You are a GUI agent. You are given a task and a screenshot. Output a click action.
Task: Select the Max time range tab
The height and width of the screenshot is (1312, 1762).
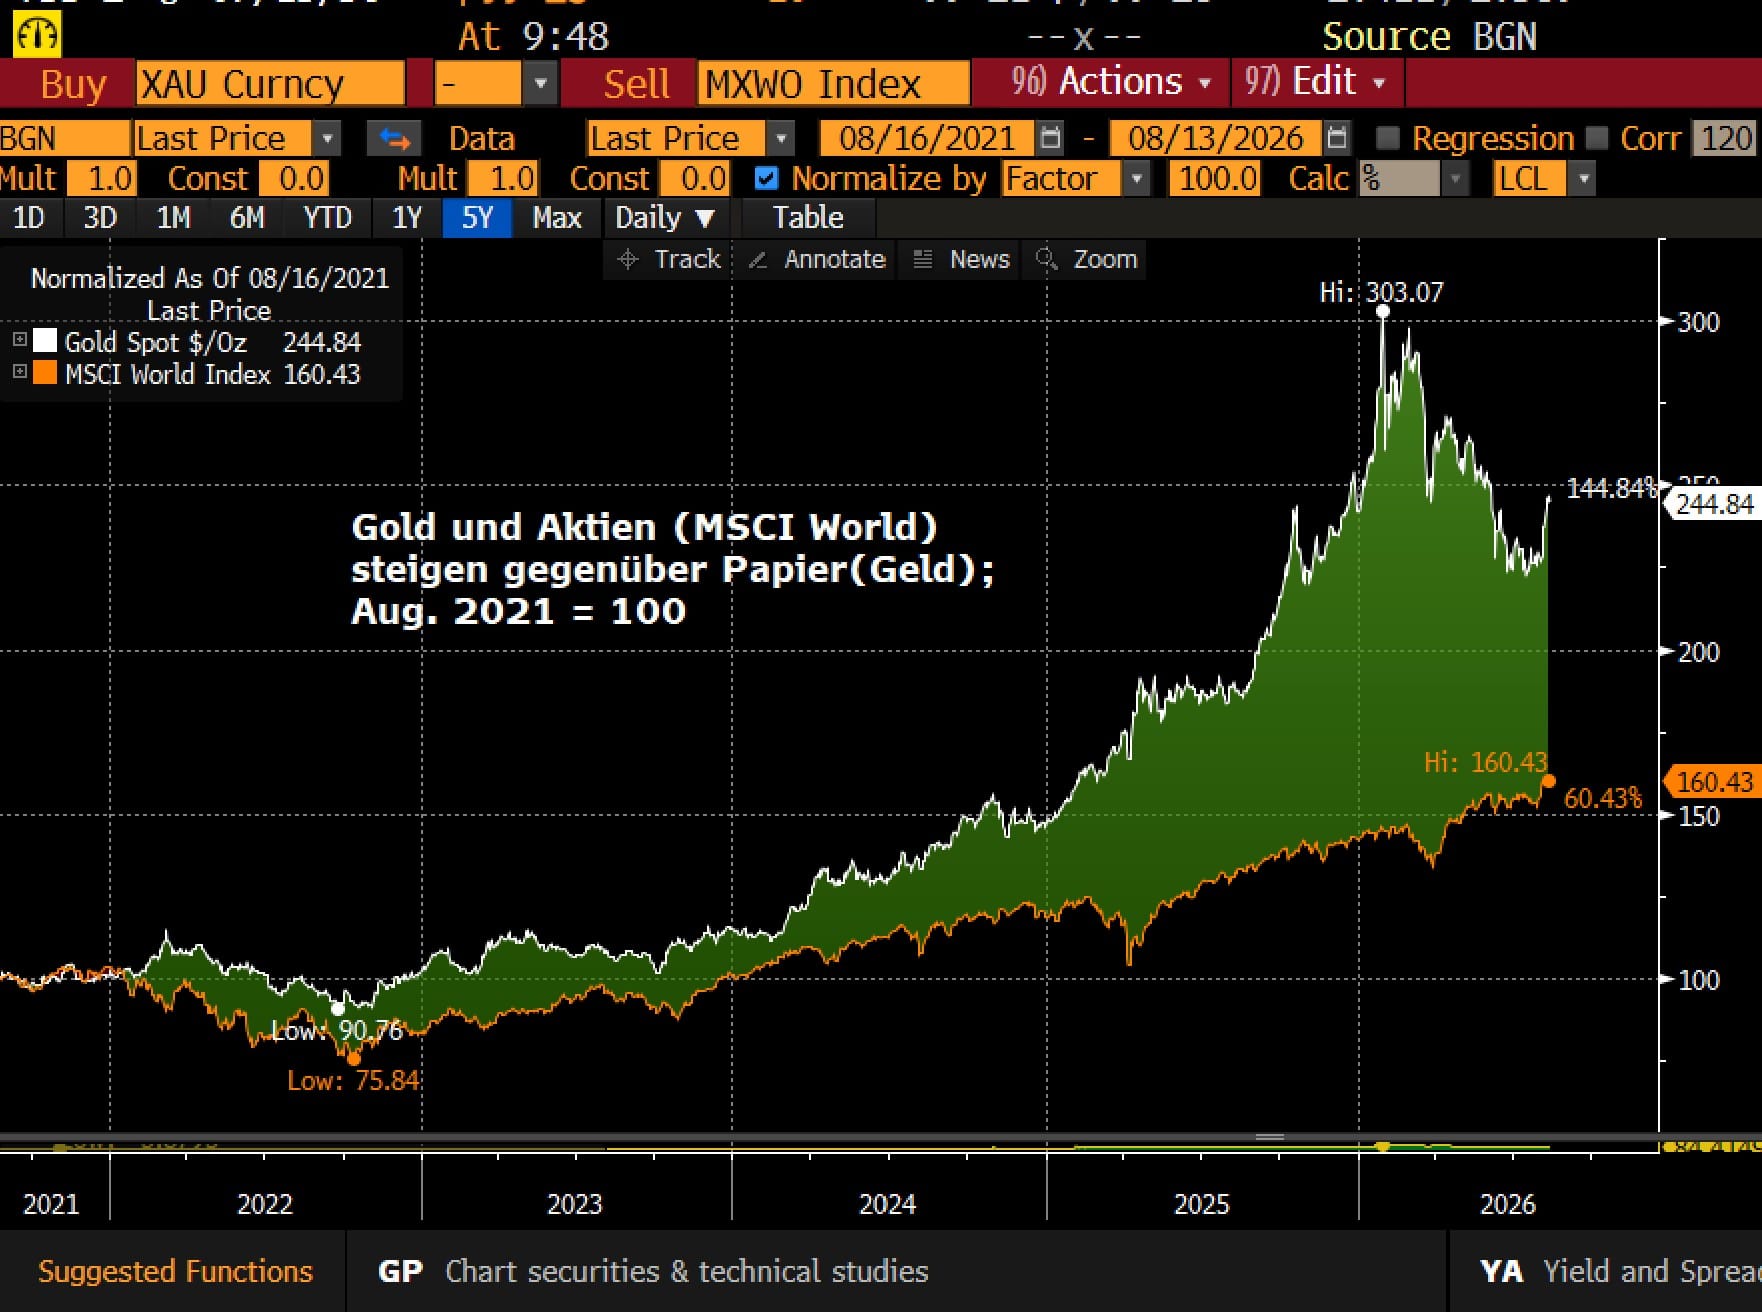(557, 218)
